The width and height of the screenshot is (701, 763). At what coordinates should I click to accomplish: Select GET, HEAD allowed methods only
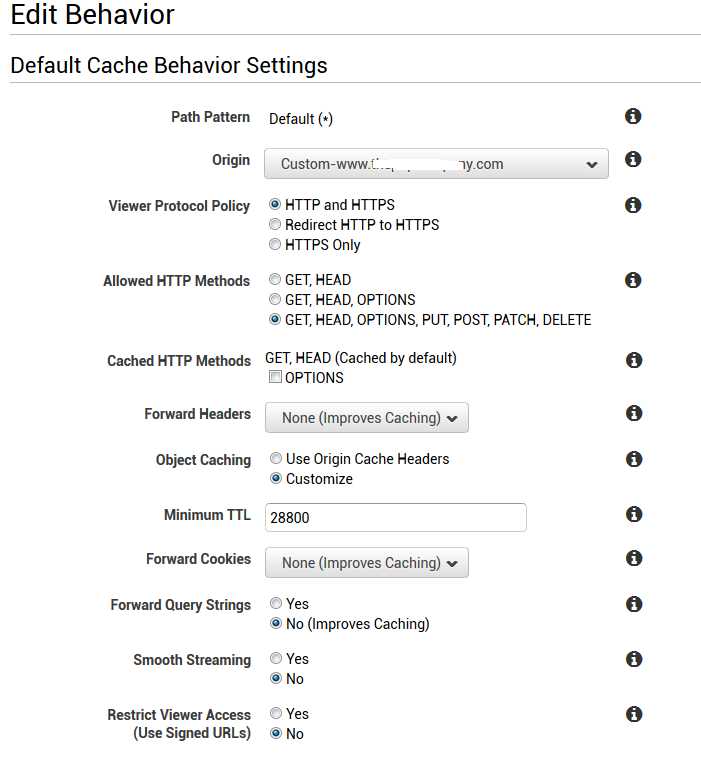point(275,280)
